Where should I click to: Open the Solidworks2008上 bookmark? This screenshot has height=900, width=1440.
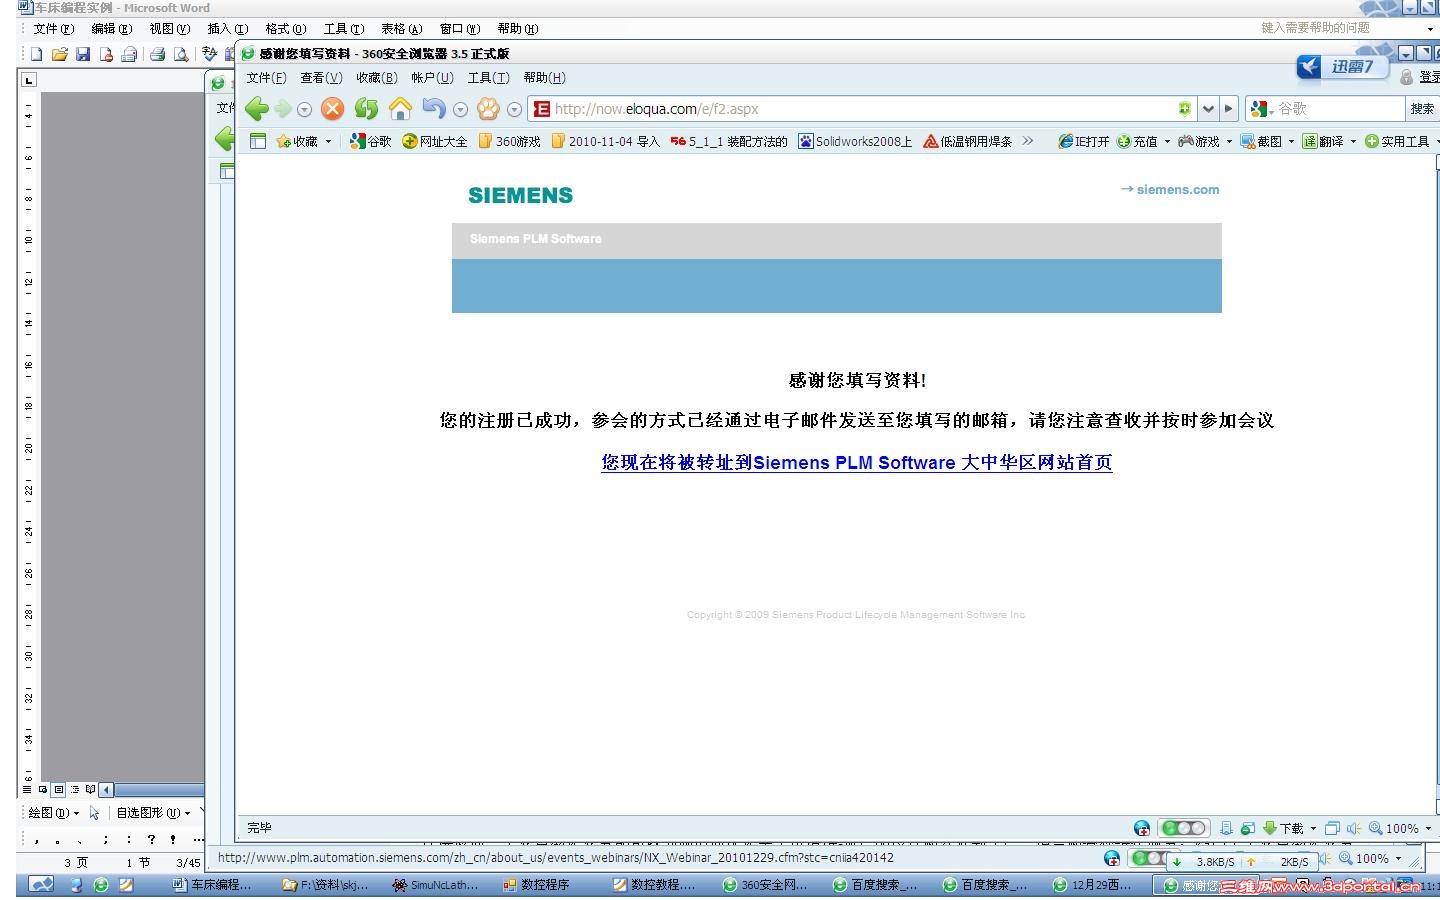[856, 141]
